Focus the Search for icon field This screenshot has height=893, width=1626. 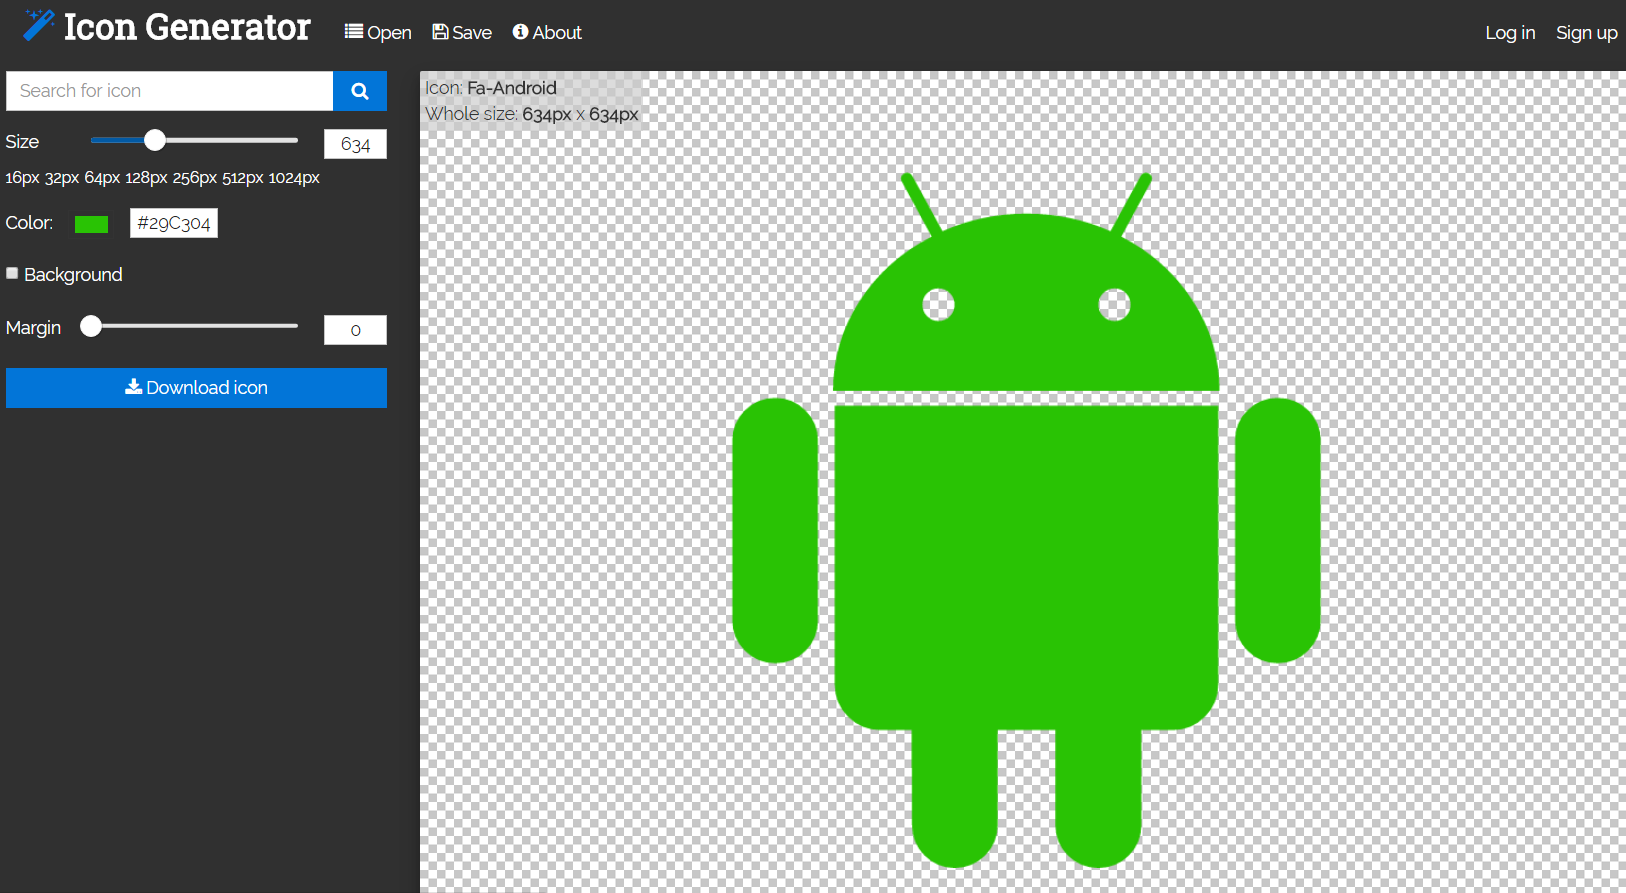click(x=170, y=91)
